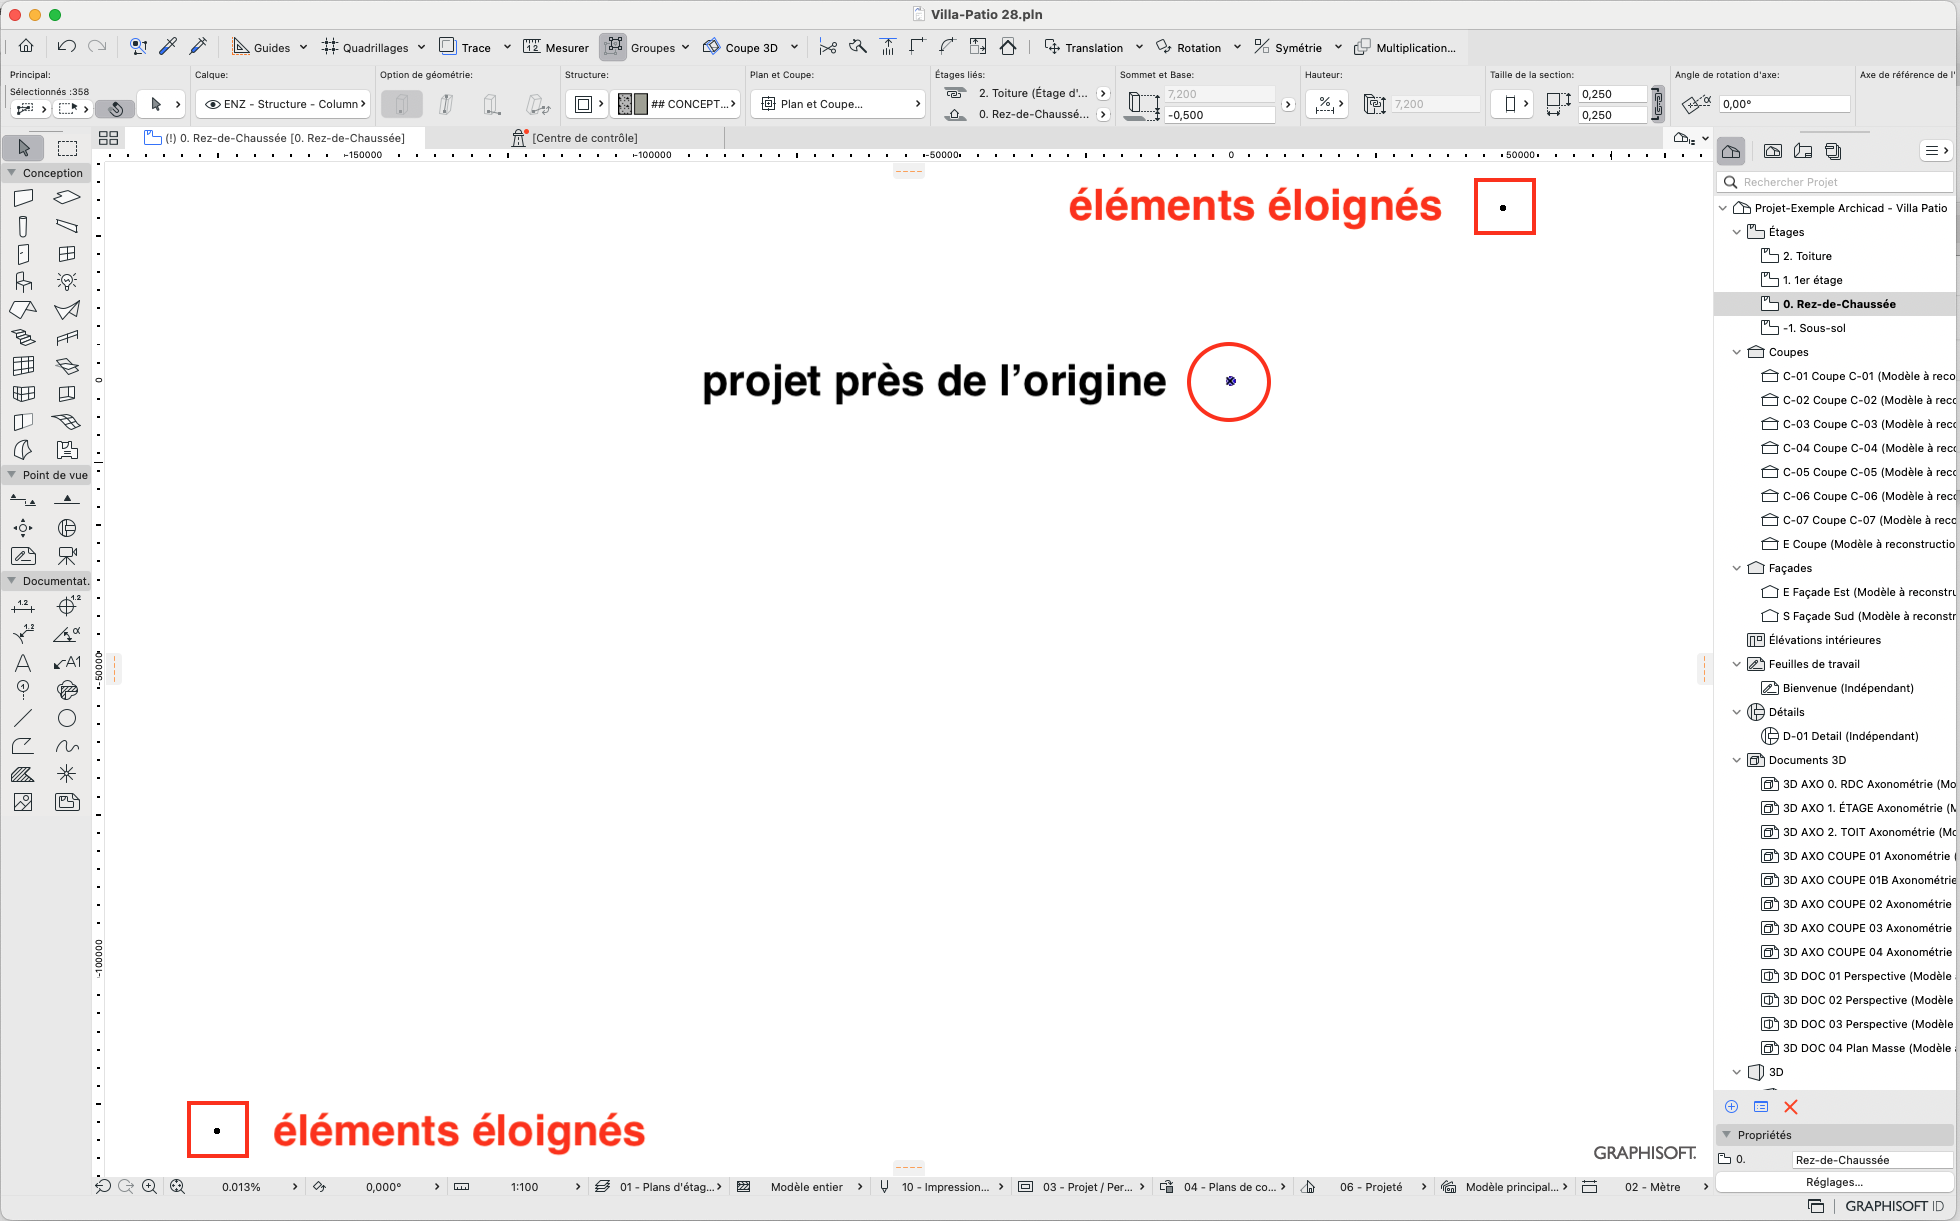Viewport: 1960px width, 1221px height.
Task: Select the Beam tool
Action: pyautogui.click(x=67, y=226)
